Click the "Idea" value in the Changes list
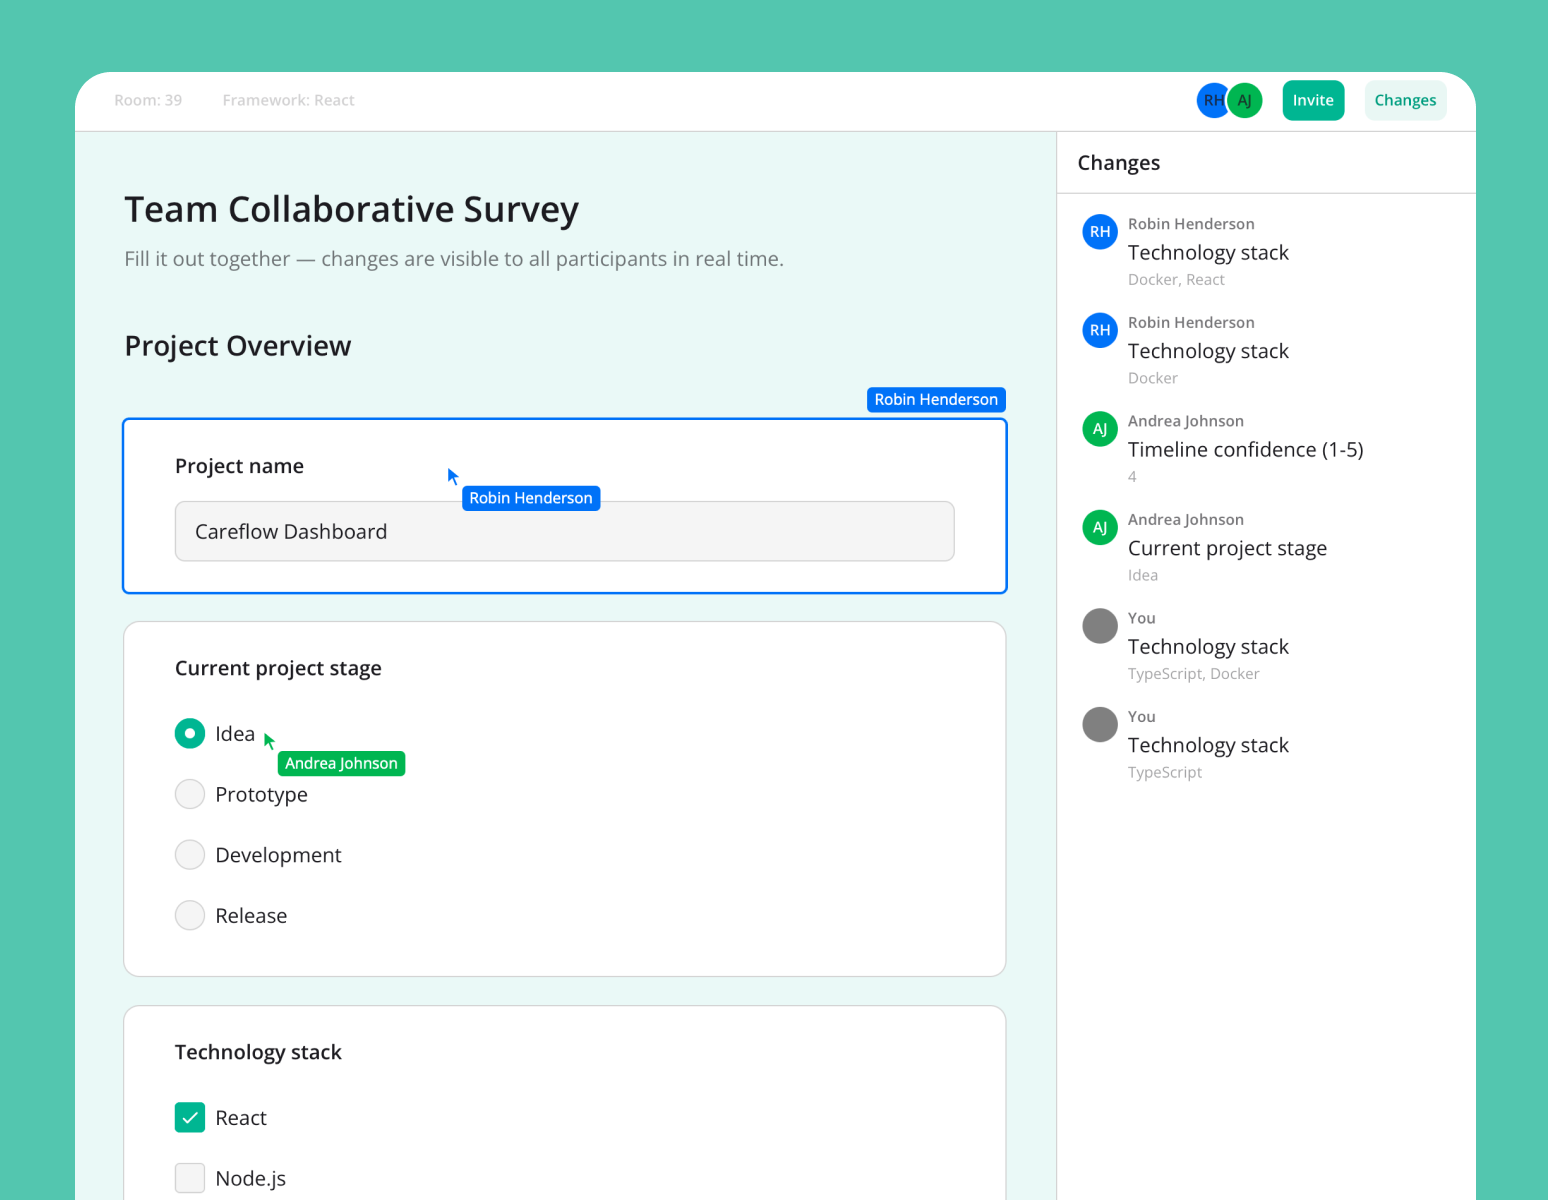Viewport: 1548px width, 1200px height. click(x=1143, y=575)
